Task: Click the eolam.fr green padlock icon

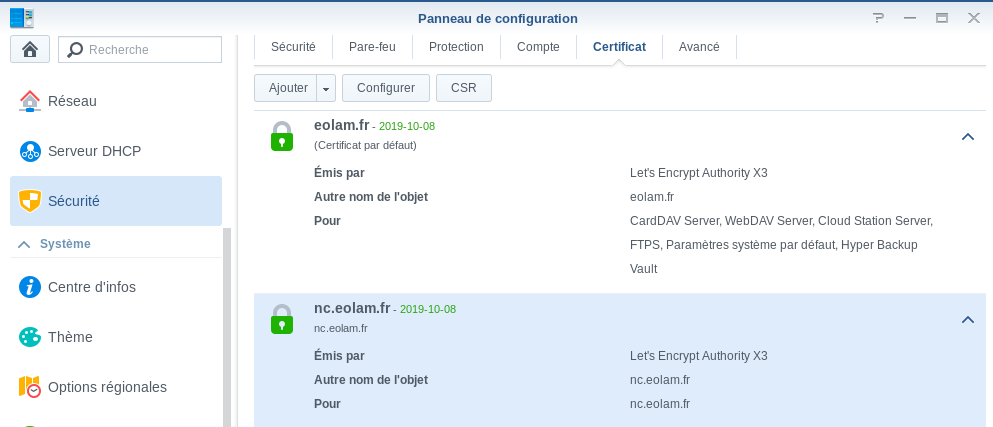Action: 282,136
